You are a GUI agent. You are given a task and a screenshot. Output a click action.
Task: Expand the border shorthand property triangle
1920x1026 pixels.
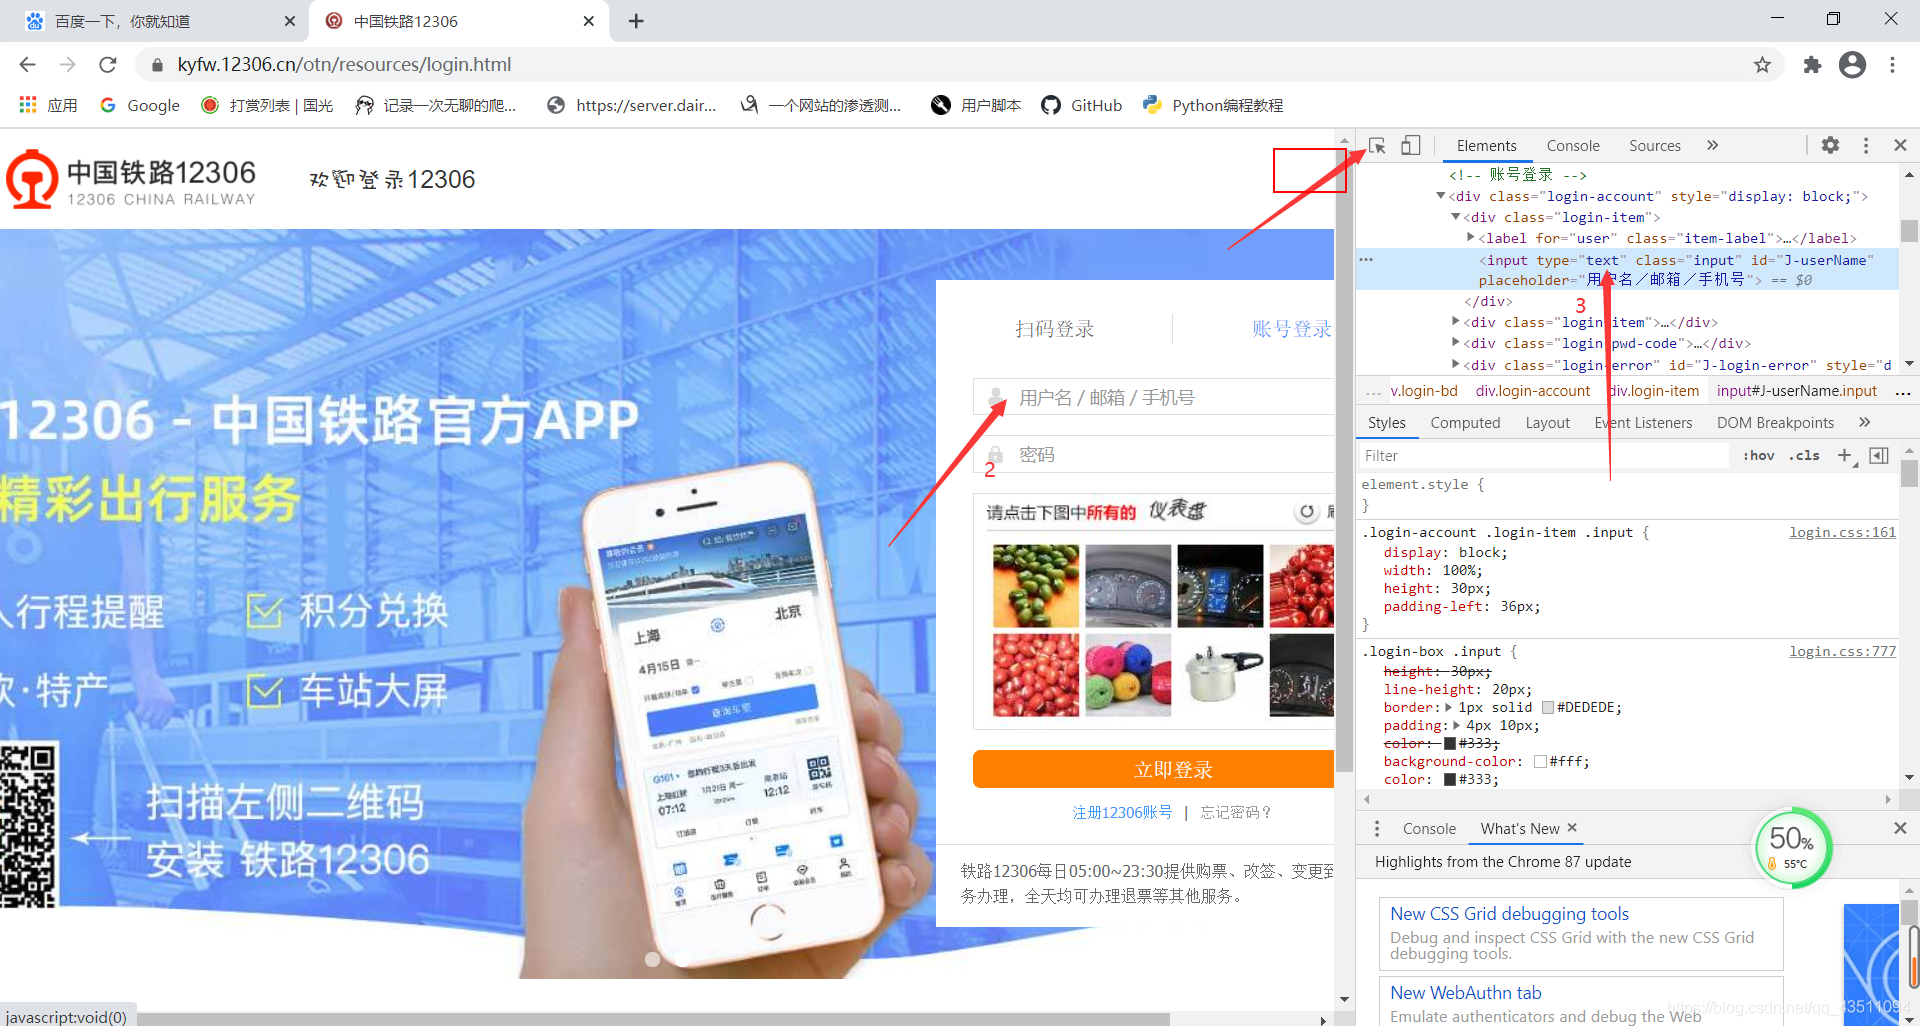(x=1449, y=707)
